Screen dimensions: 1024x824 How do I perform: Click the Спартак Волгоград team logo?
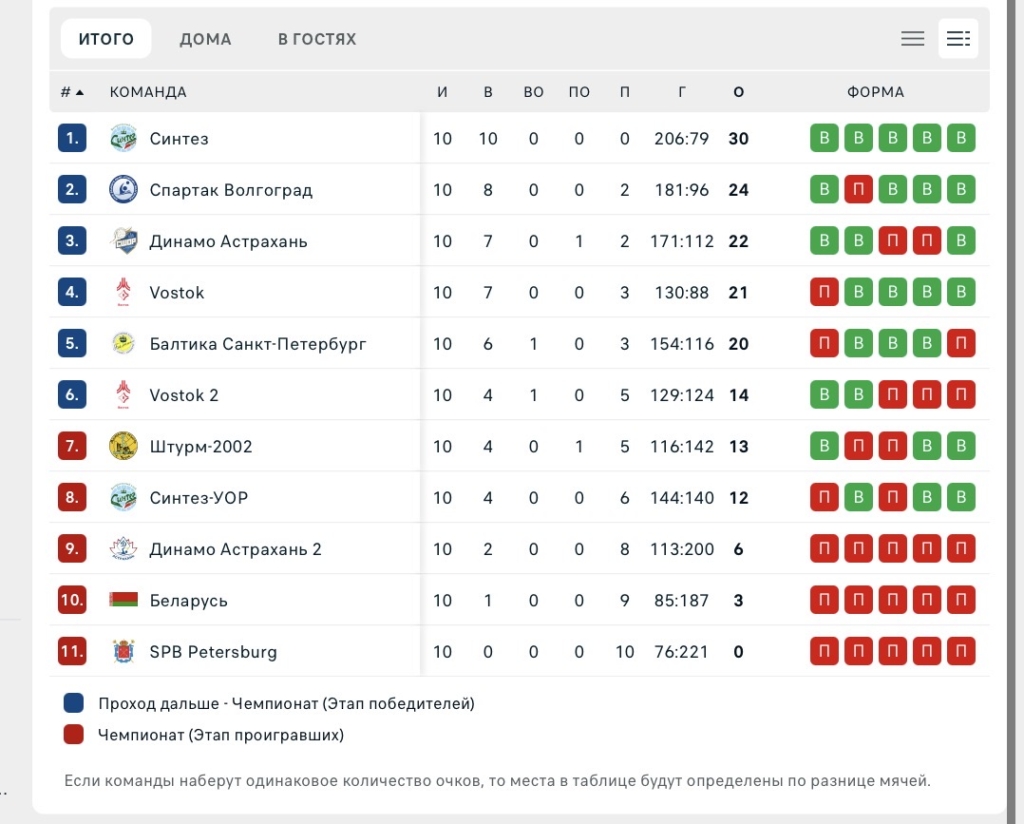123,190
